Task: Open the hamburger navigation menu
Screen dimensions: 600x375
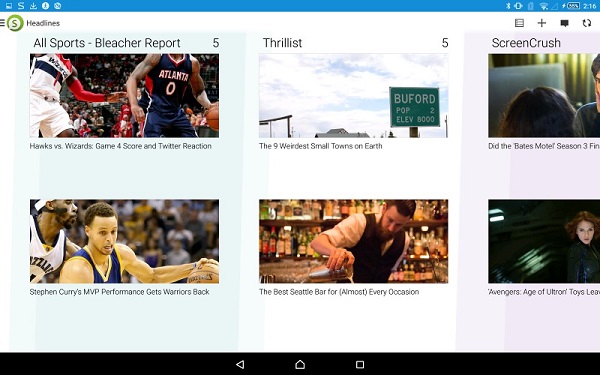Action: tap(2, 23)
